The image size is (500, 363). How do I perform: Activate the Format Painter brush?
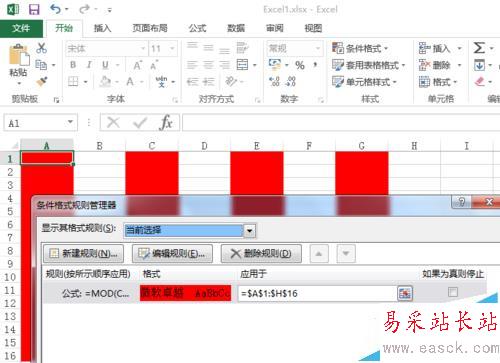click(x=42, y=81)
